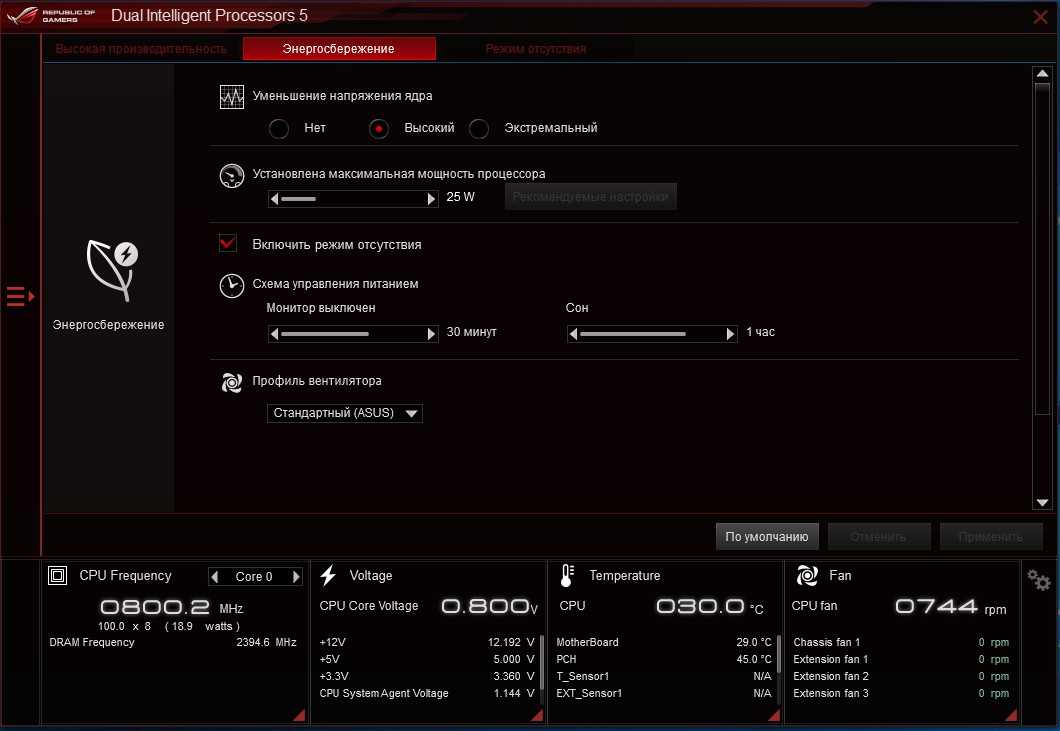This screenshot has width=1060, height=731.
Task: Click the CPU max power gauge icon
Action: 232,176
